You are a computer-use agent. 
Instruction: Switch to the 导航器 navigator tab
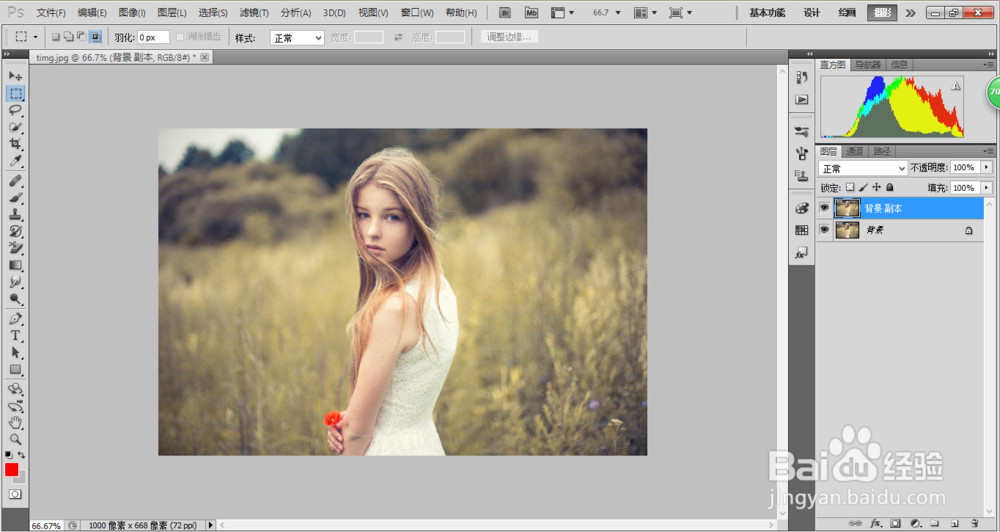point(867,64)
